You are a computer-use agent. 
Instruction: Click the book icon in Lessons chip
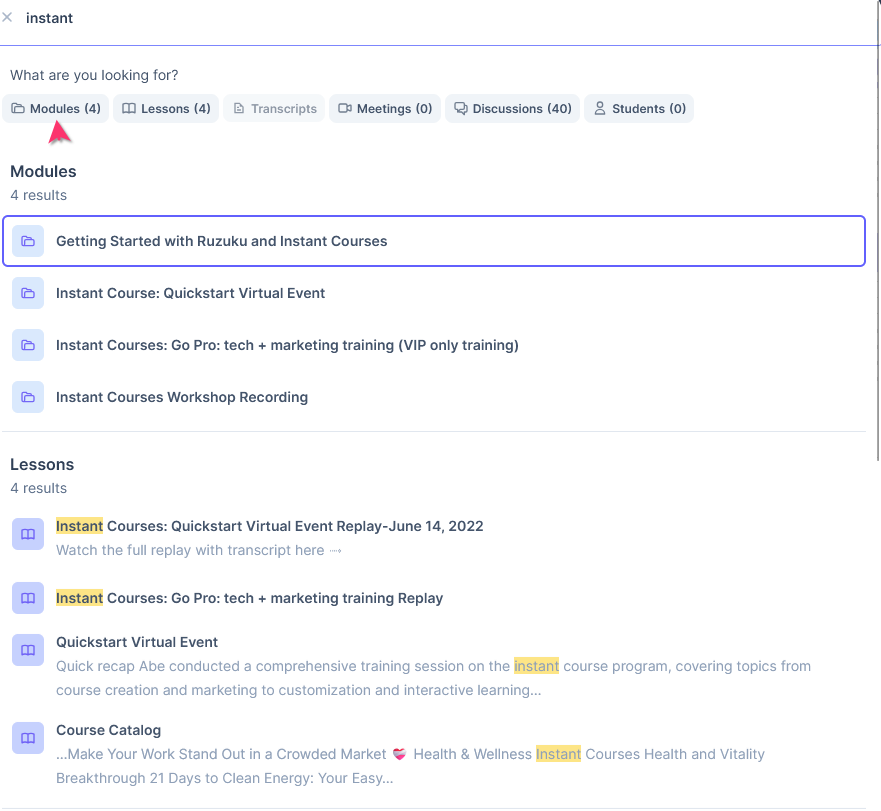click(129, 108)
